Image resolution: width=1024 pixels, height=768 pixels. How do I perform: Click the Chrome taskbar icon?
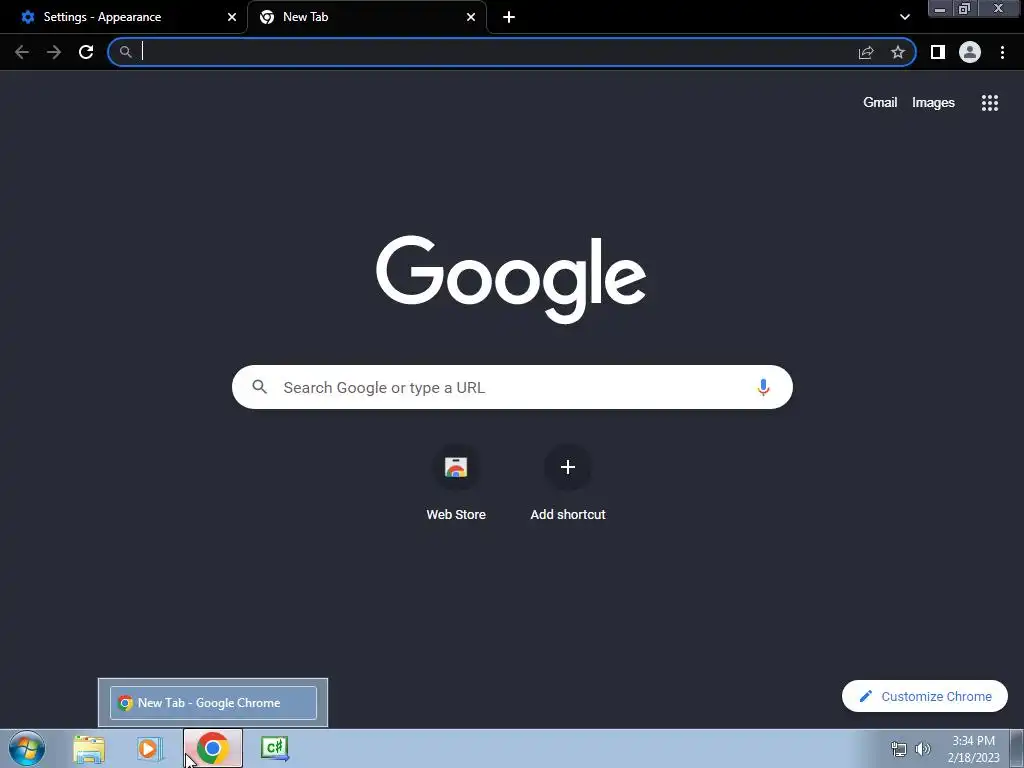click(213, 748)
